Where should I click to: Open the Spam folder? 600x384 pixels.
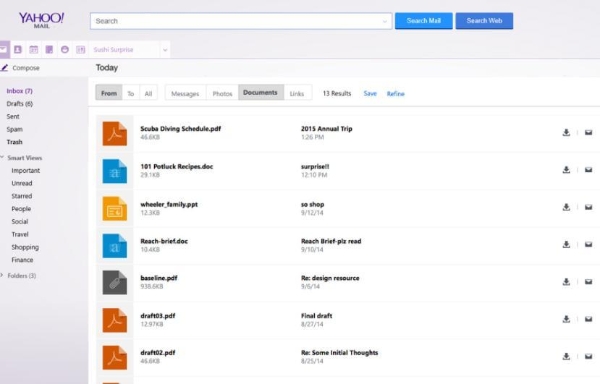coord(15,129)
